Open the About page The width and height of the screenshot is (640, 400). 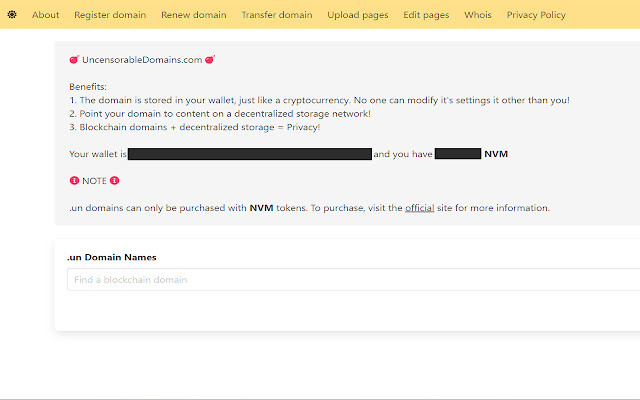[46, 15]
